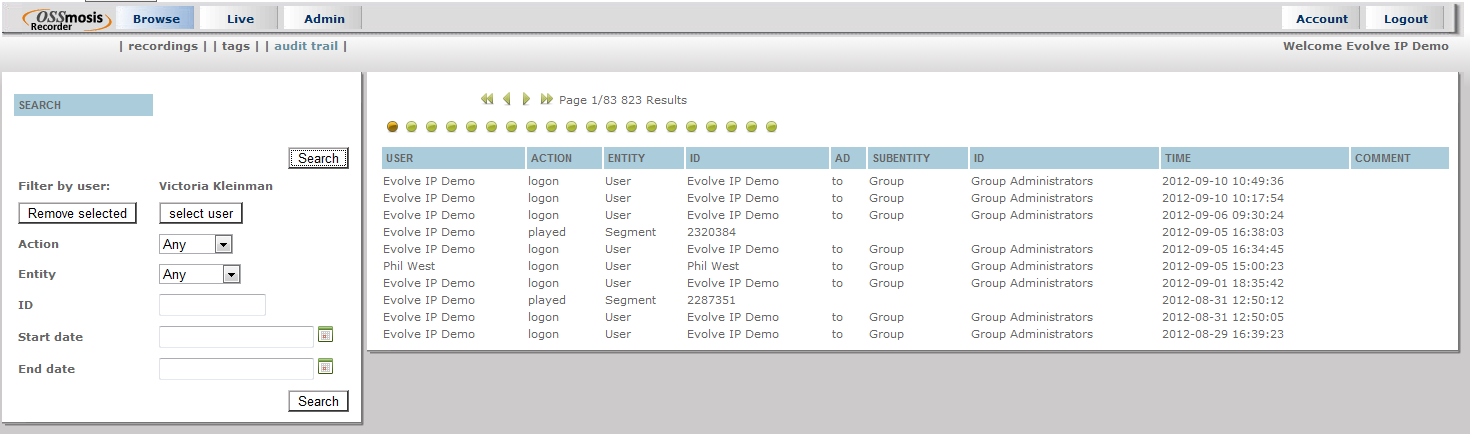Jump to the last results page

(546, 100)
